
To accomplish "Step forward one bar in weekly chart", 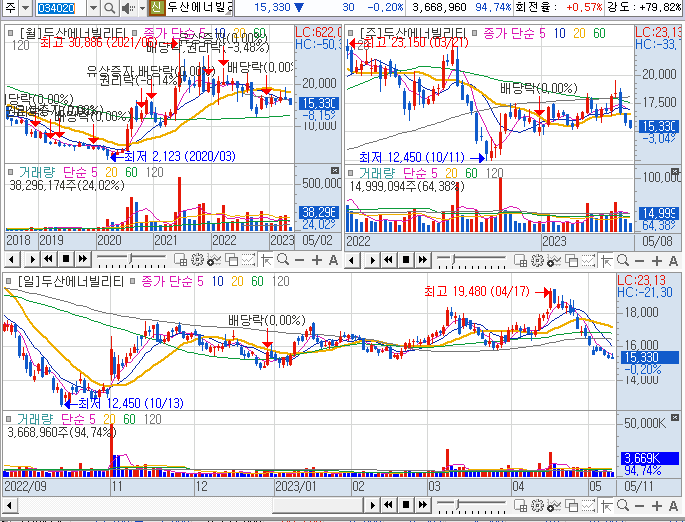I will 372,260.
